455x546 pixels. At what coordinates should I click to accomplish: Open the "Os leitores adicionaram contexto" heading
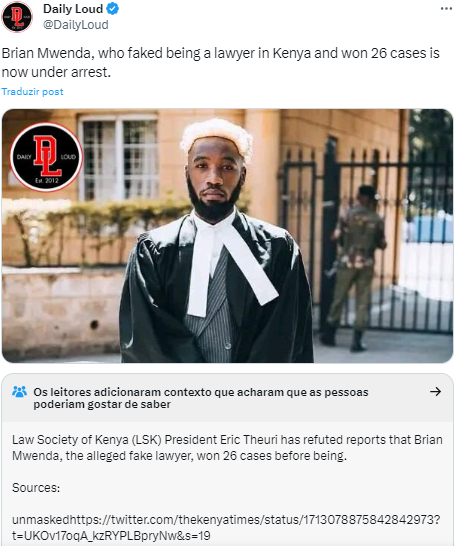coord(201,398)
